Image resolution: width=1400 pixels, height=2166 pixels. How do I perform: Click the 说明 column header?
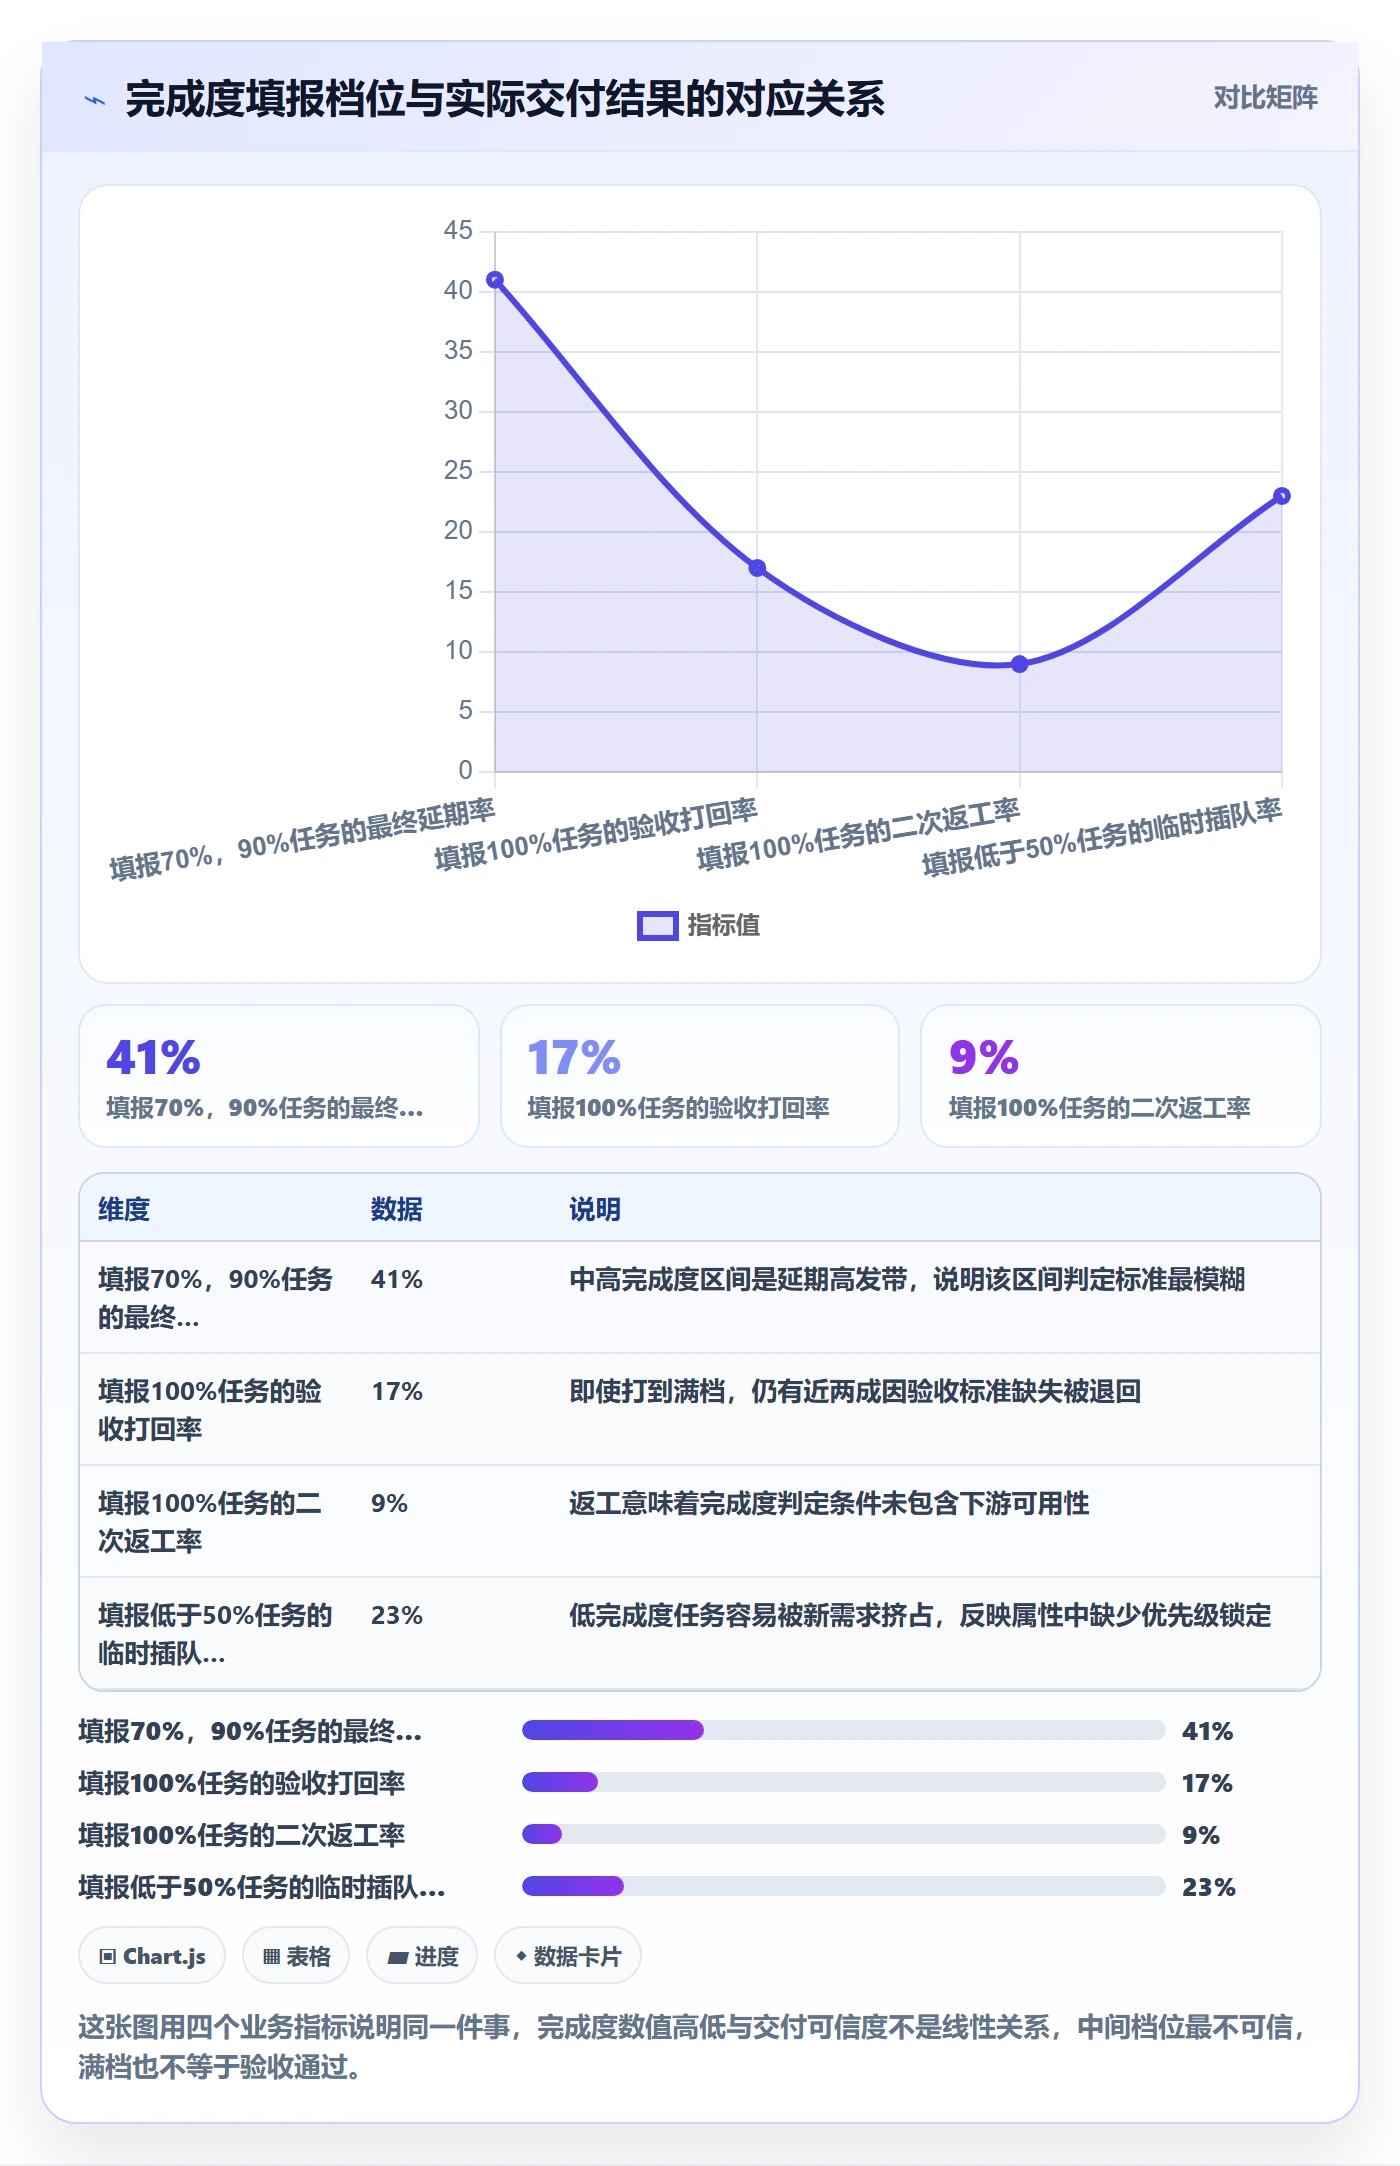coord(595,1209)
